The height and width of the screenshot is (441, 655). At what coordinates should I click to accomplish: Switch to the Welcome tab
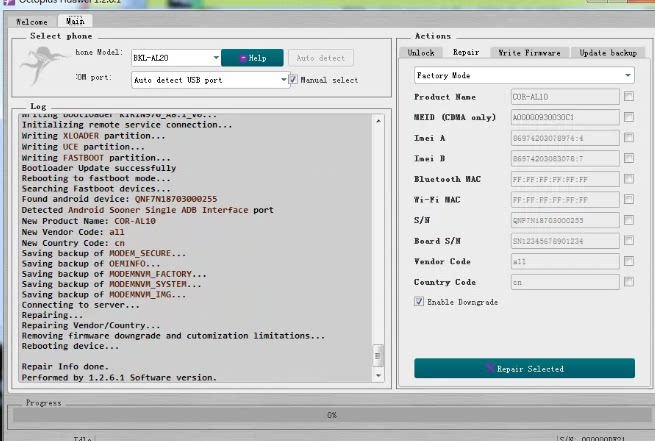tap(32, 22)
